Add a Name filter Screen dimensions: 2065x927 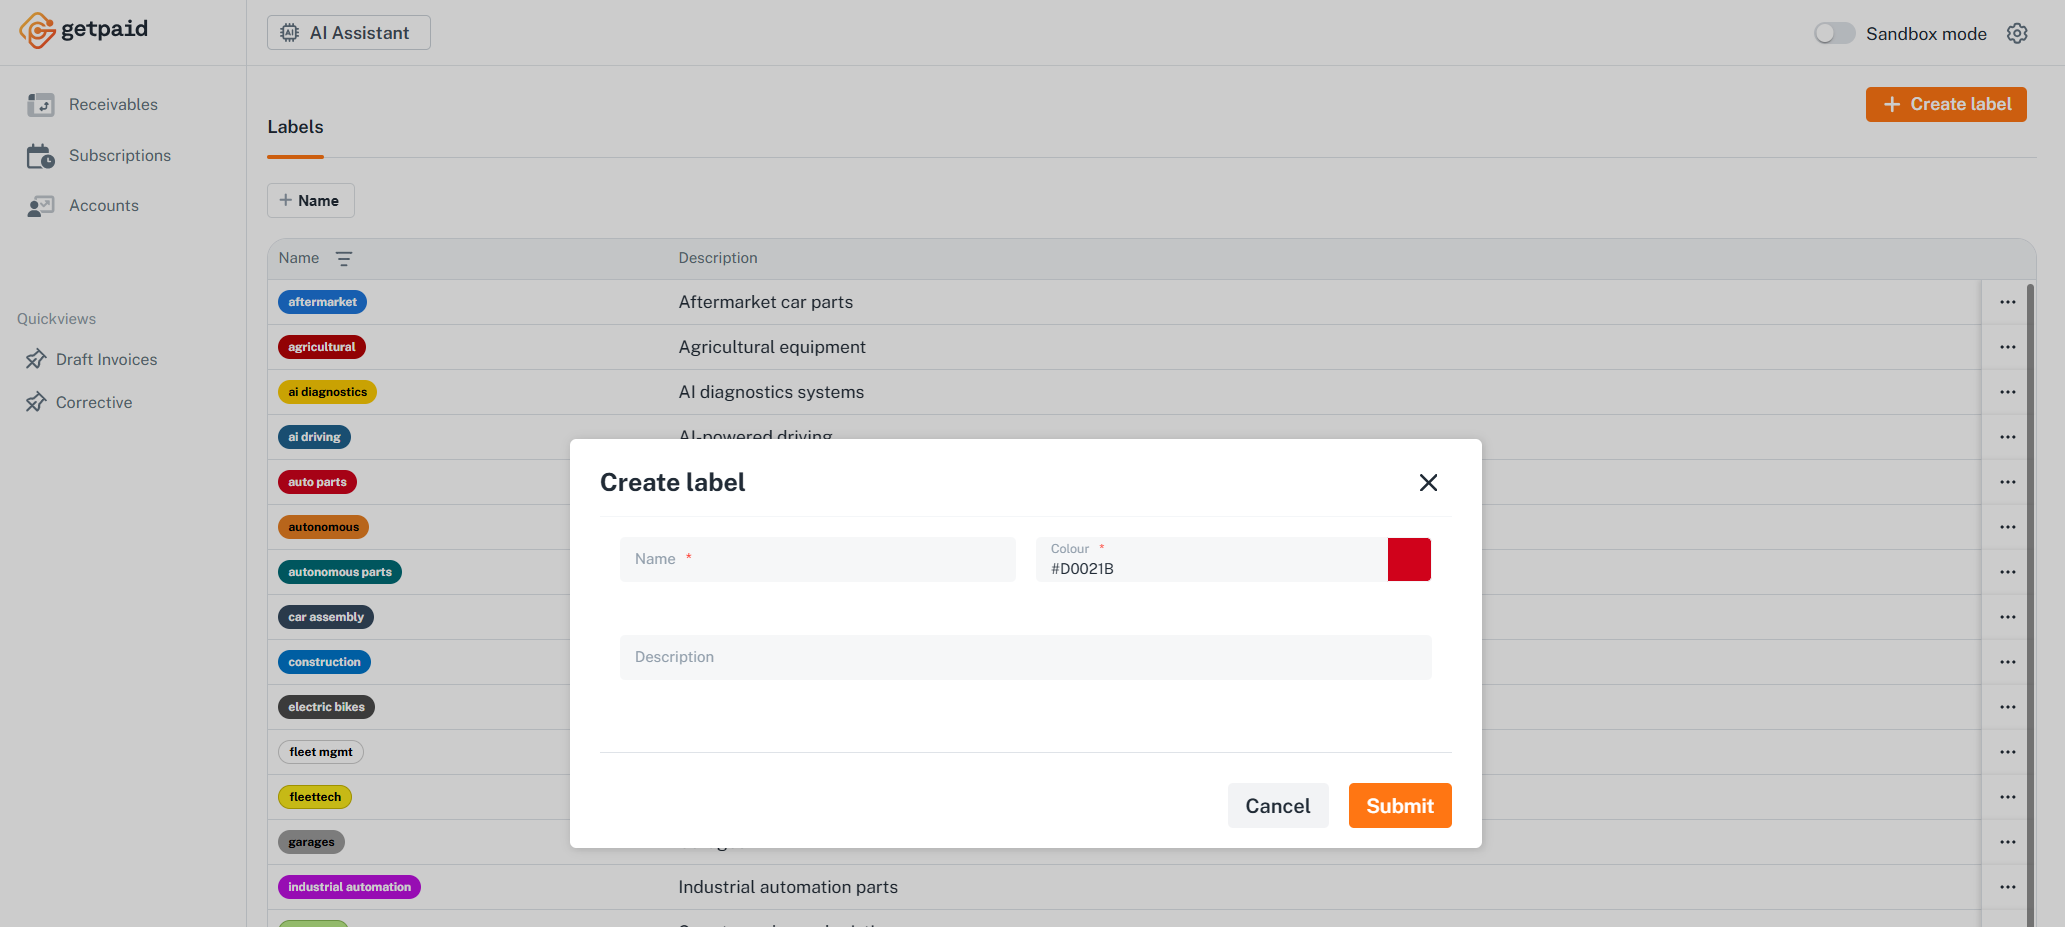310,201
